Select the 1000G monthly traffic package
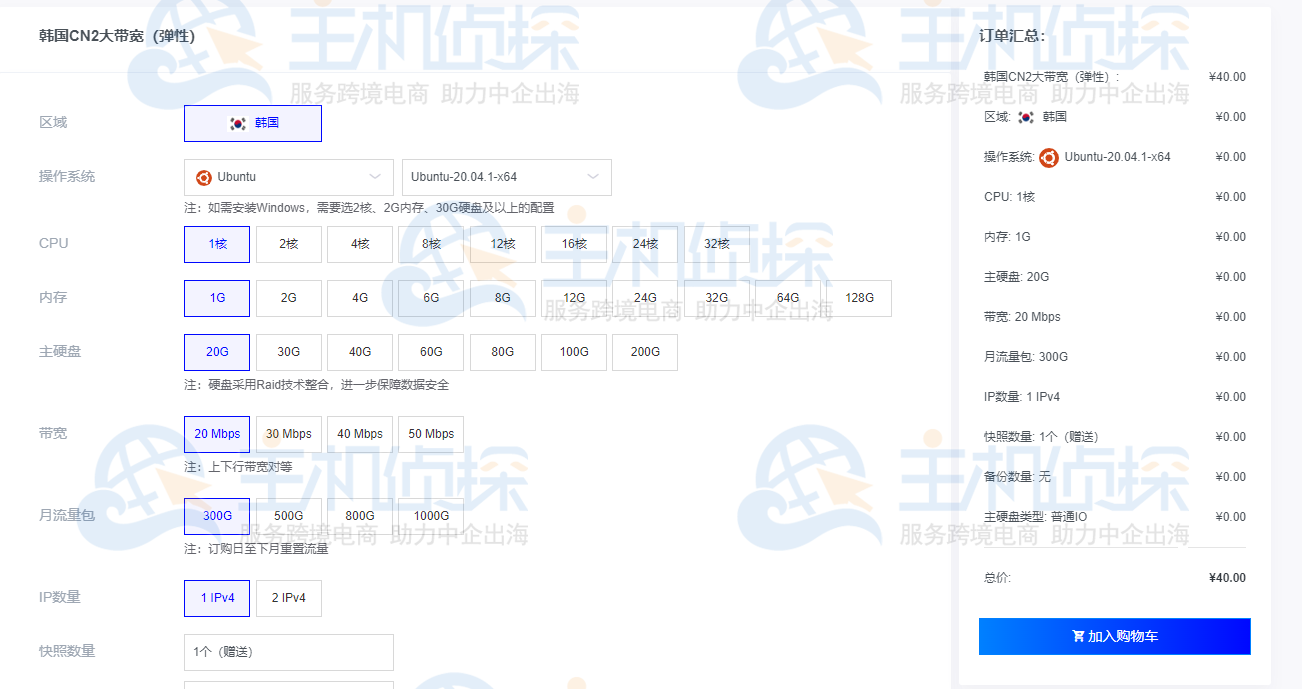The width and height of the screenshot is (1302, 689). click(431, 515)
